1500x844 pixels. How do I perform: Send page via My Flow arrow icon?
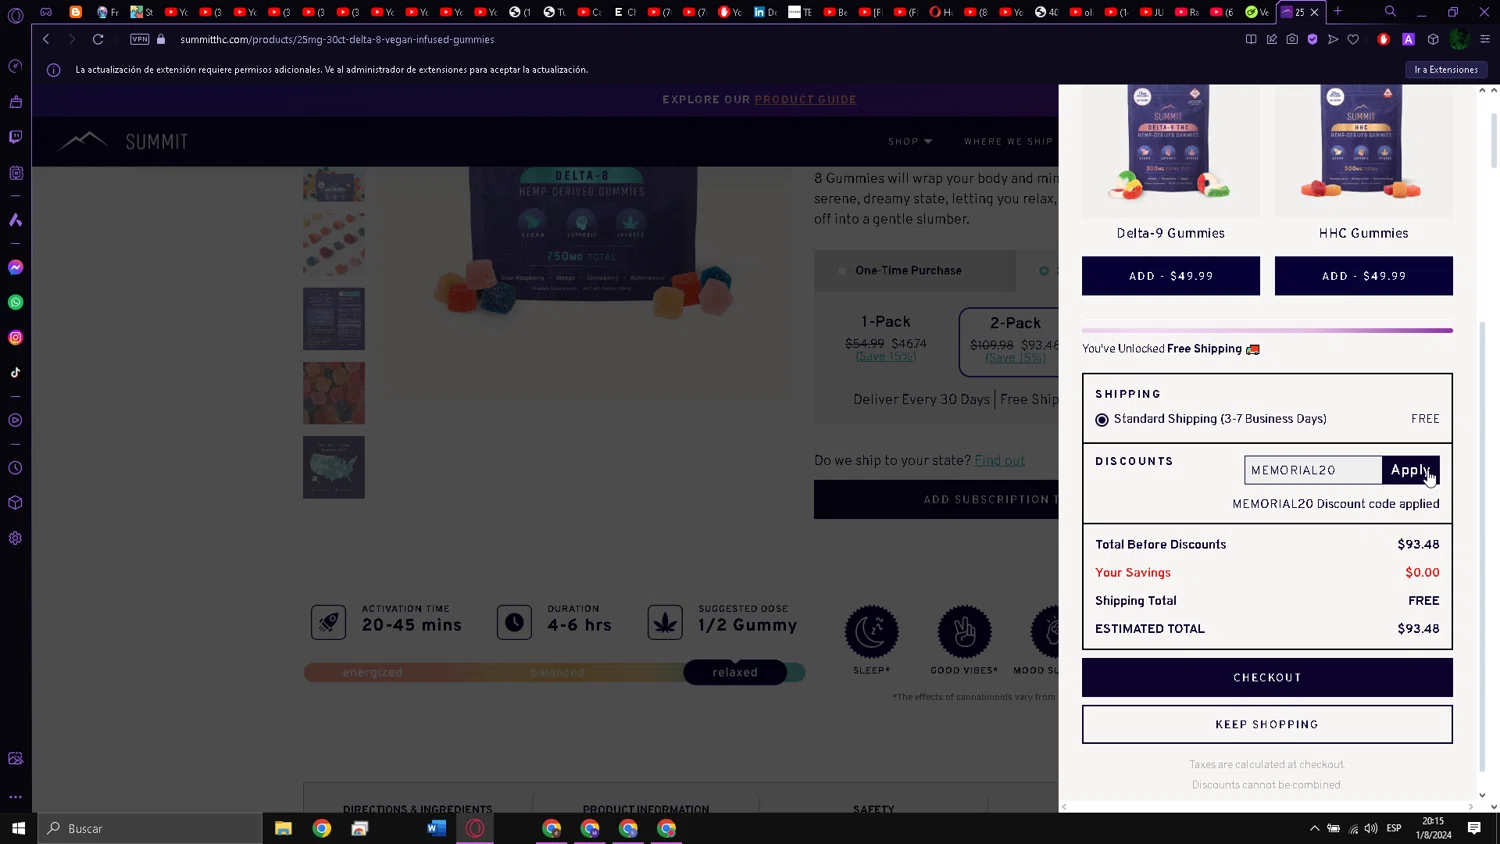[x=1333, y=39]
